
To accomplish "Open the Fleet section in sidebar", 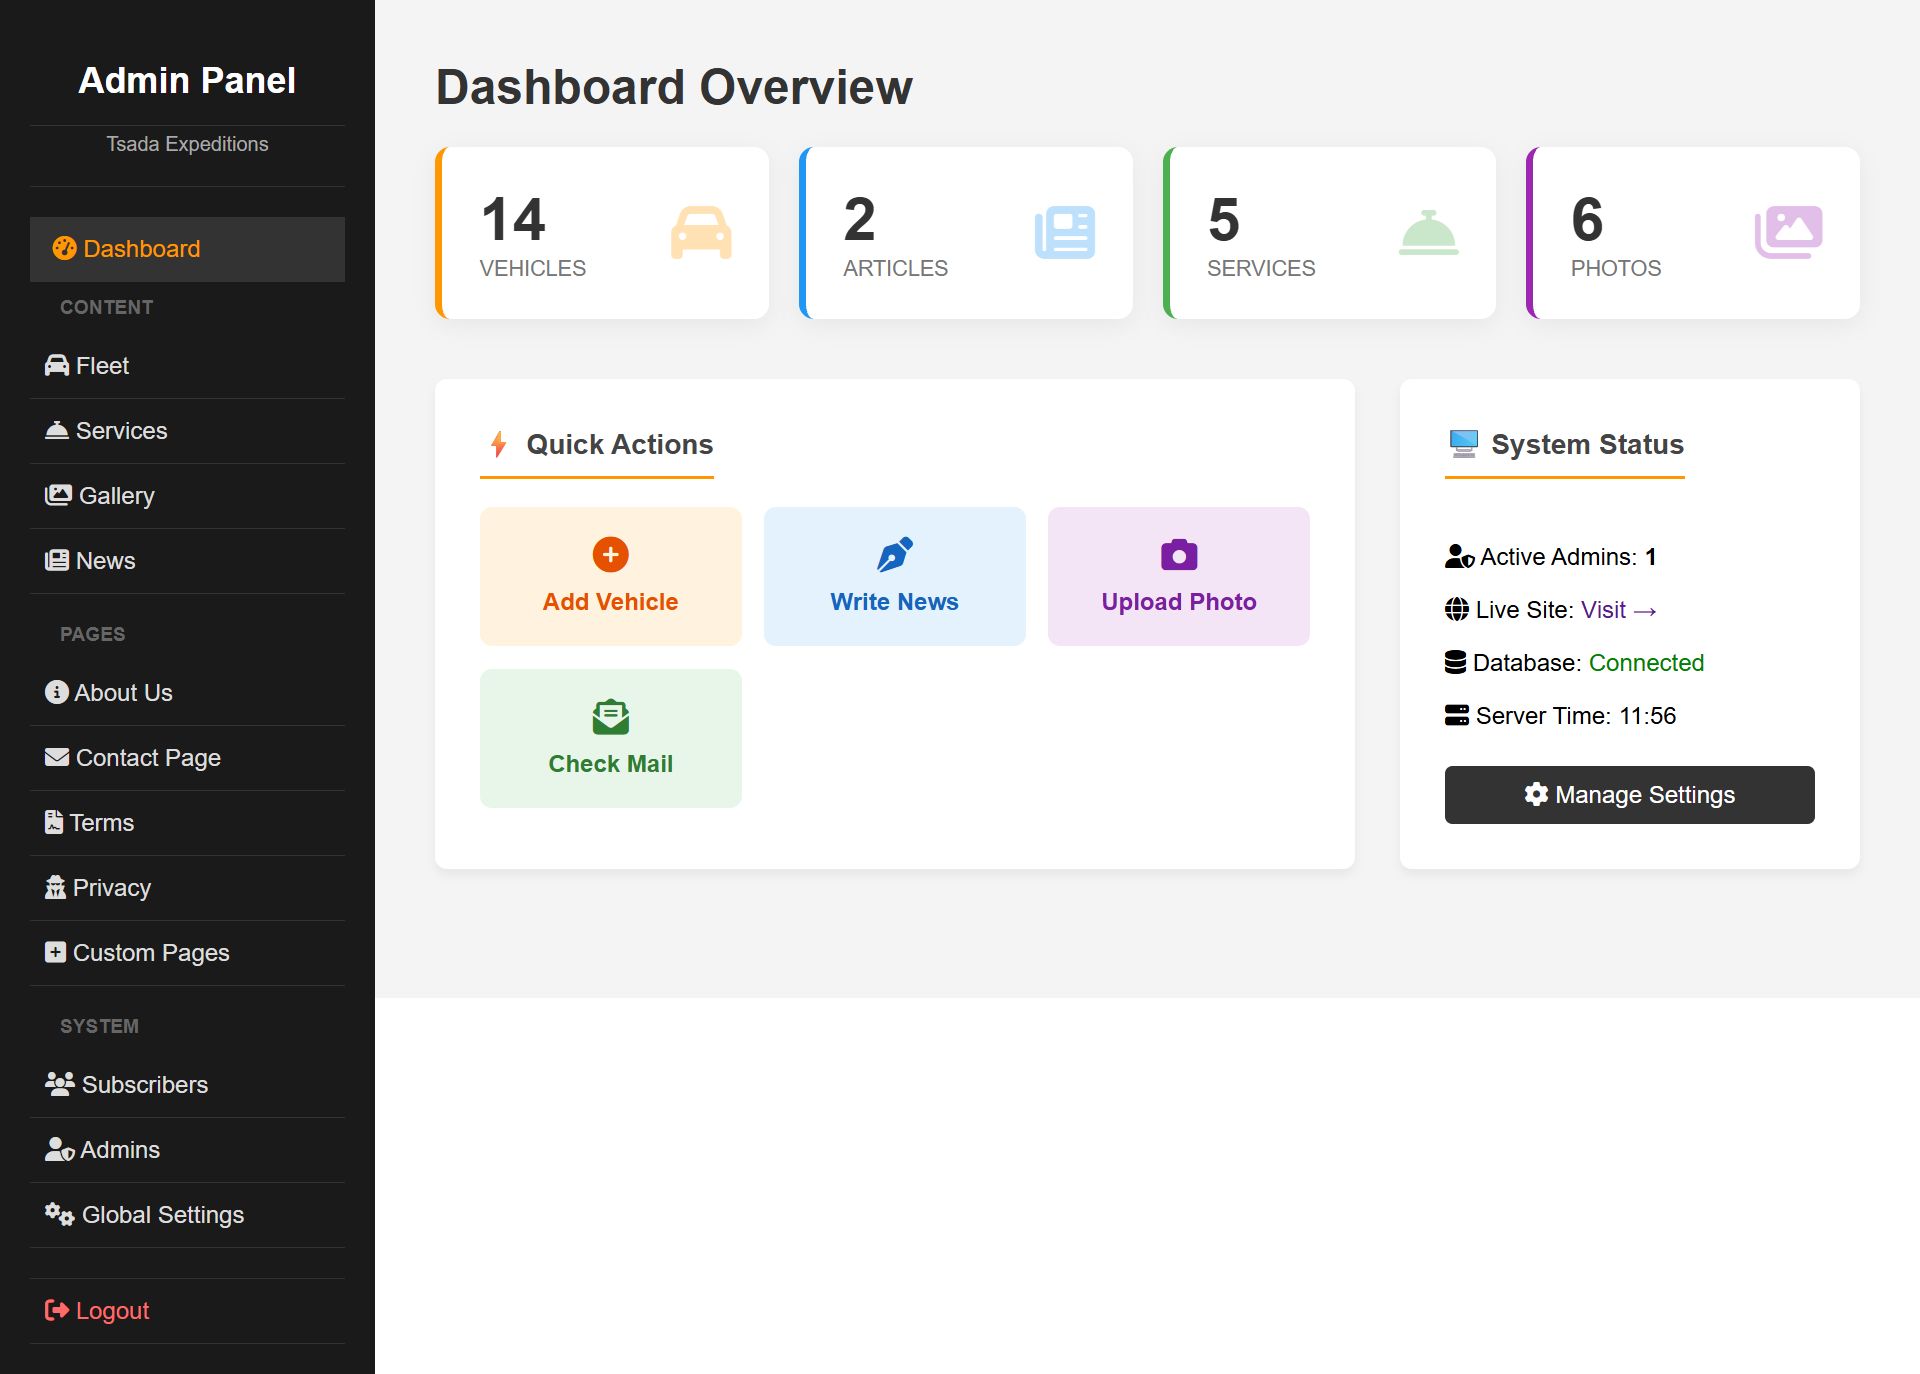I will click(x=102, y=366).
